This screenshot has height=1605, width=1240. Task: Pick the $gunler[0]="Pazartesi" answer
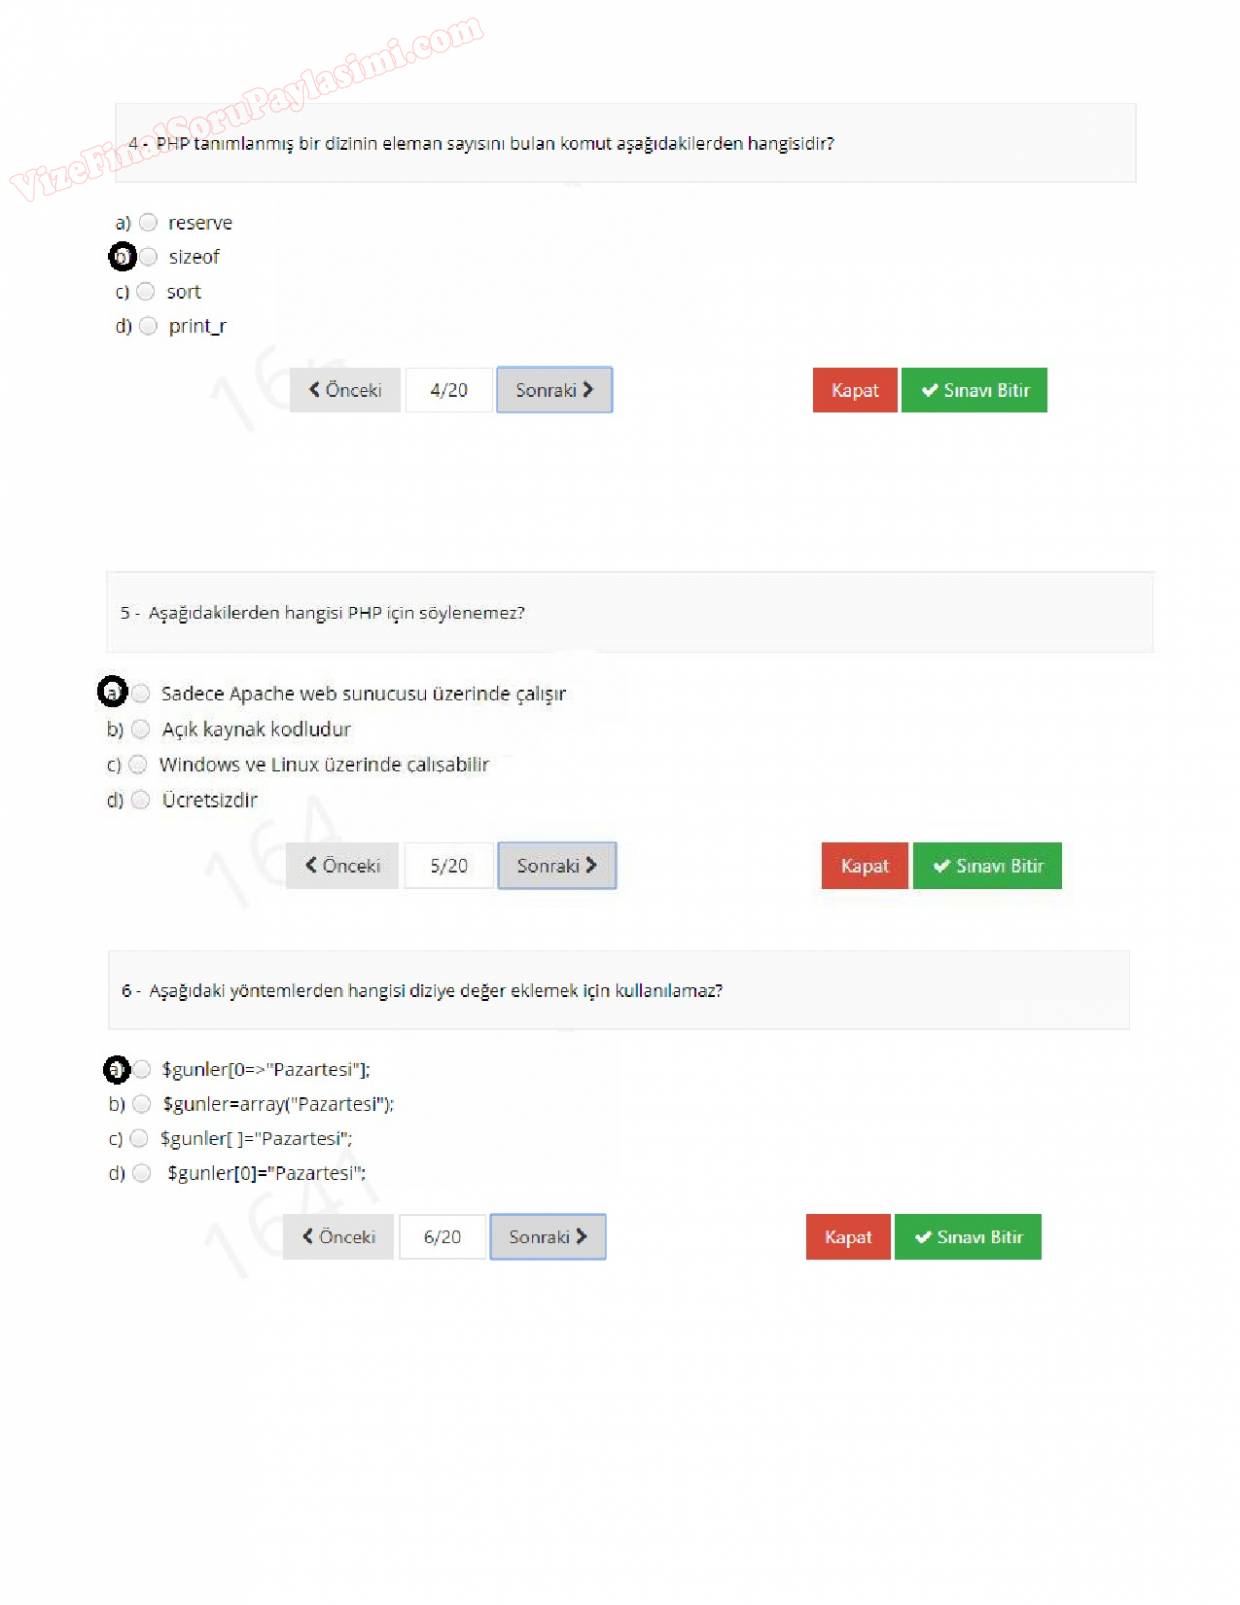point(142,1173)
